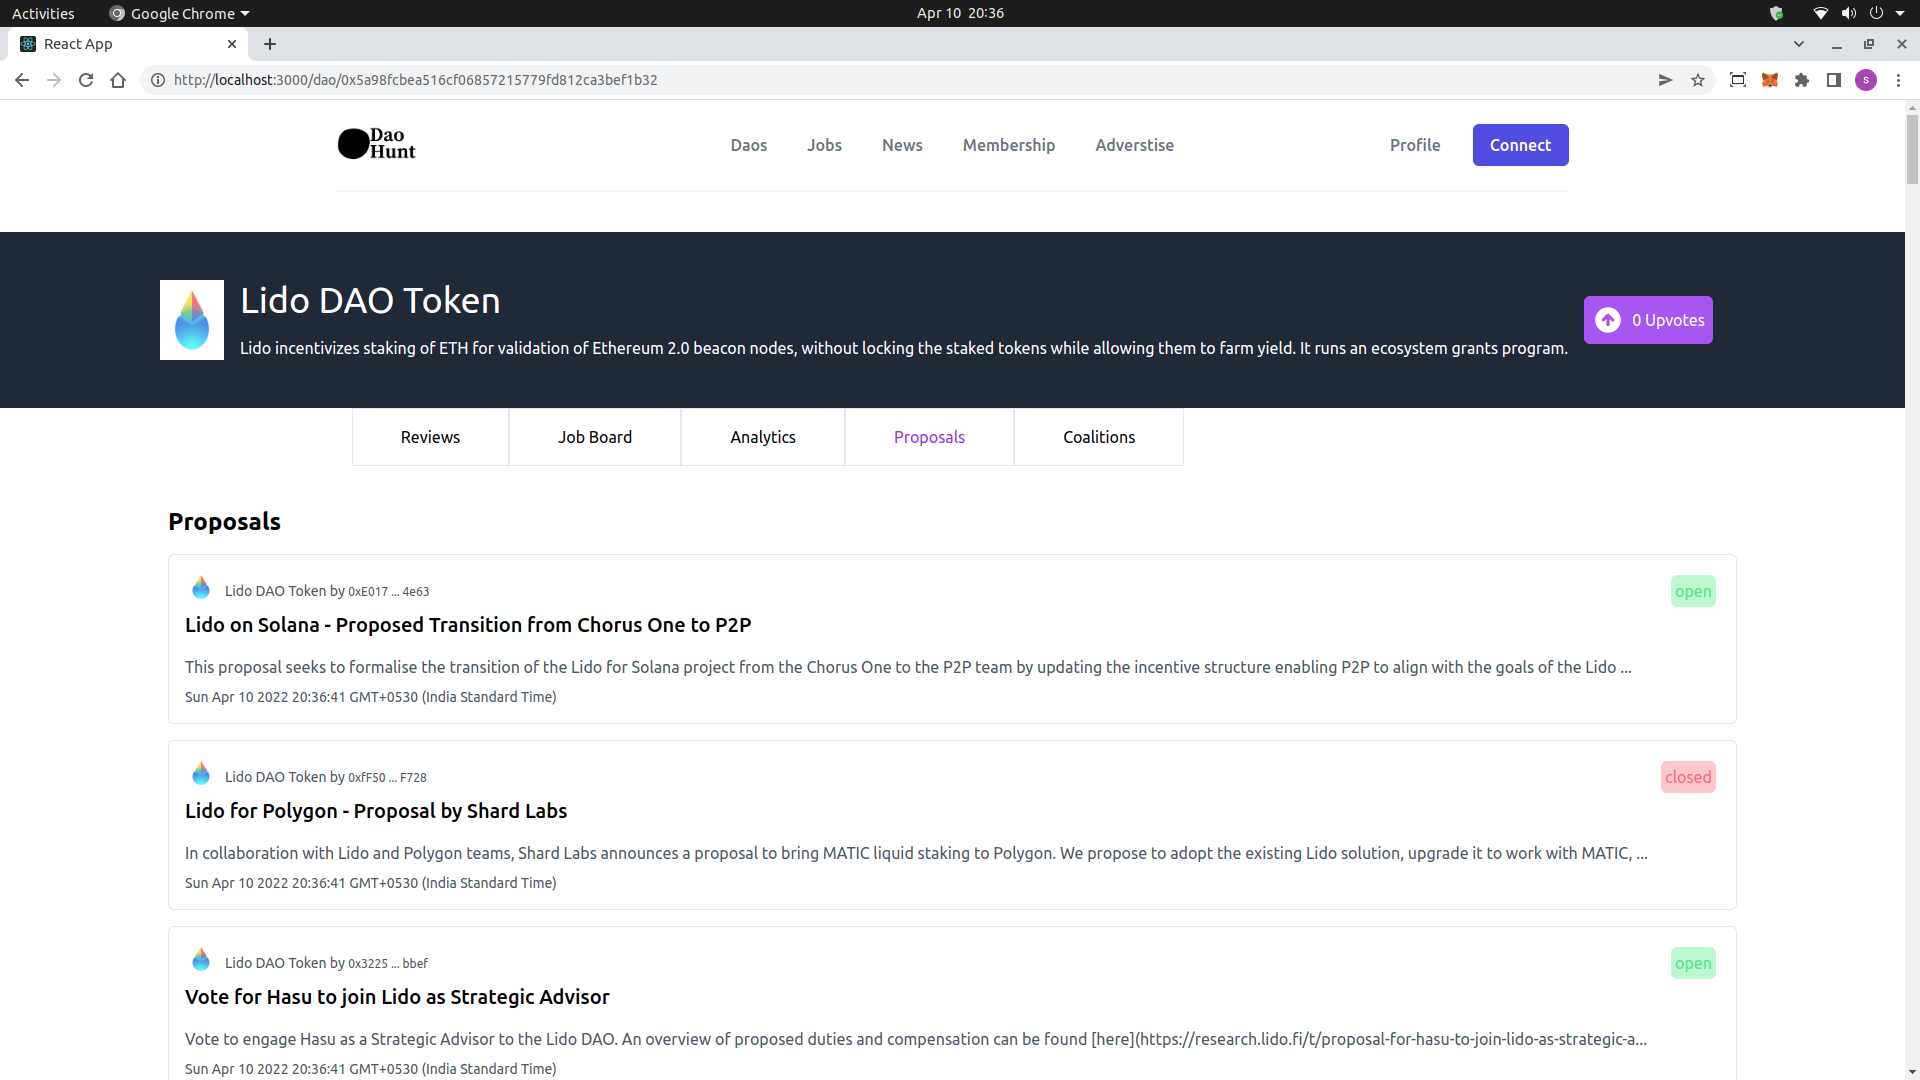The height and width of the screenshot is (1080, 1920).
Task: Open the News nav link
Action: pyautogui.click(x=902, y=145)
